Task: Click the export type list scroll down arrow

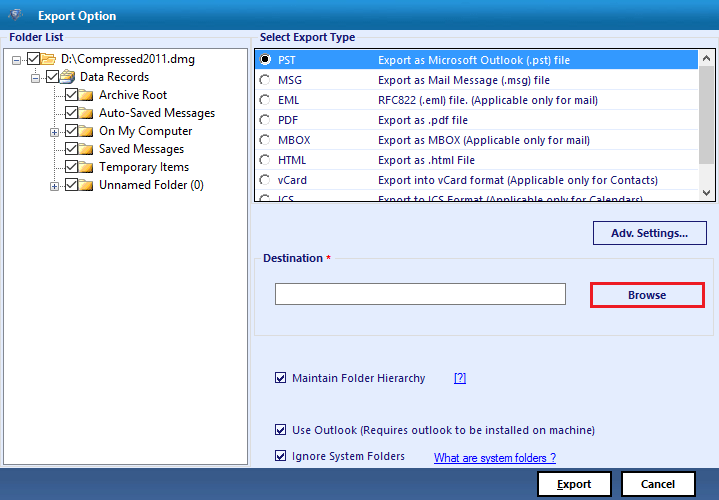Action: click(x=707, y=193)
